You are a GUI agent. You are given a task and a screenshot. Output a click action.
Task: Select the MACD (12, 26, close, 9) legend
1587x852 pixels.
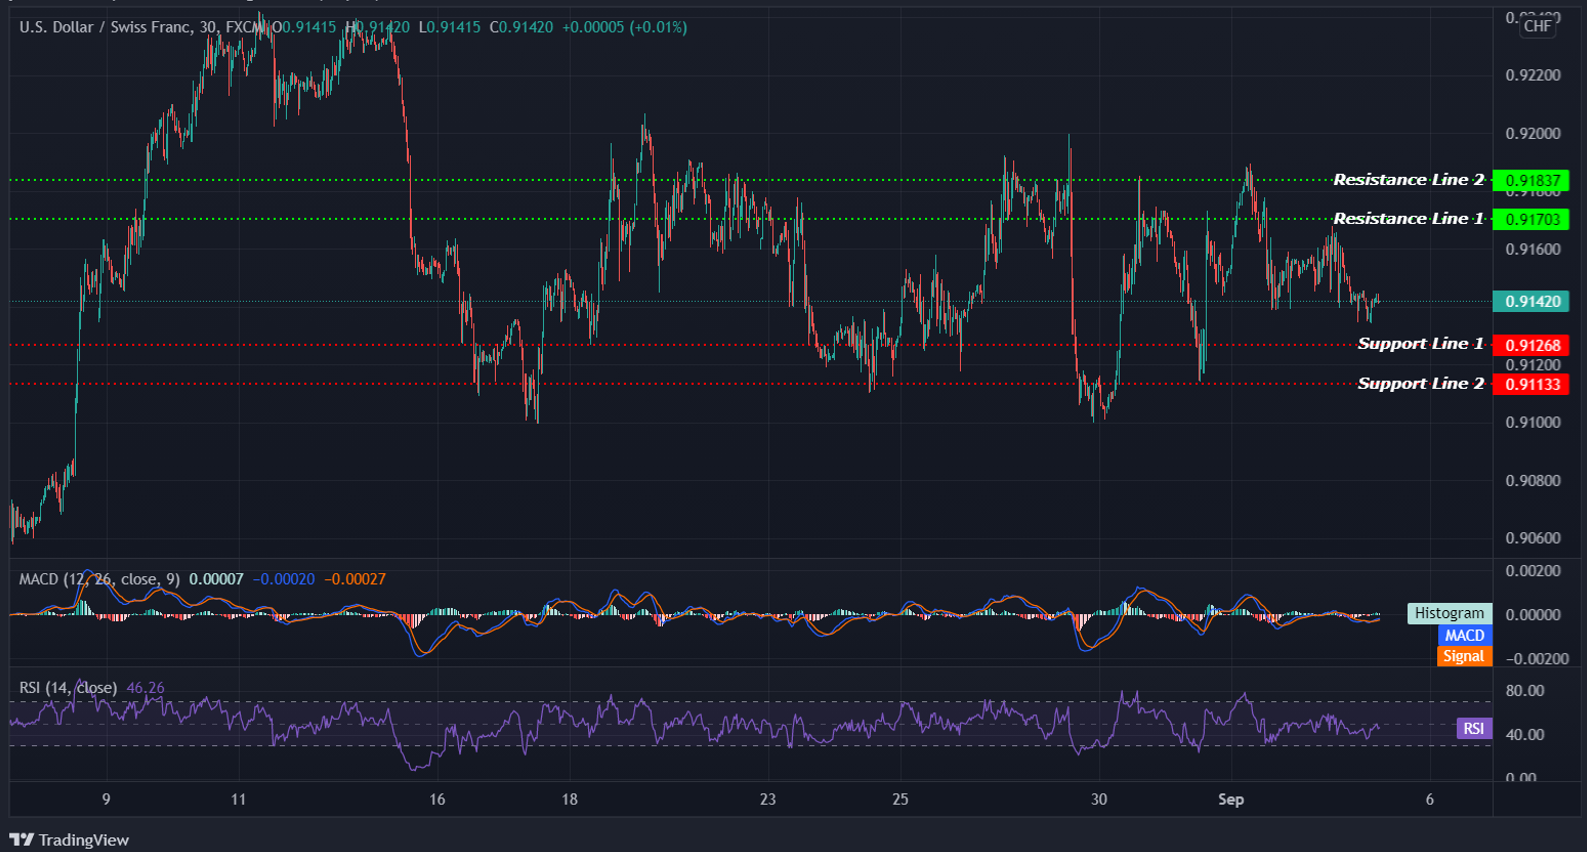click(100, 579)
